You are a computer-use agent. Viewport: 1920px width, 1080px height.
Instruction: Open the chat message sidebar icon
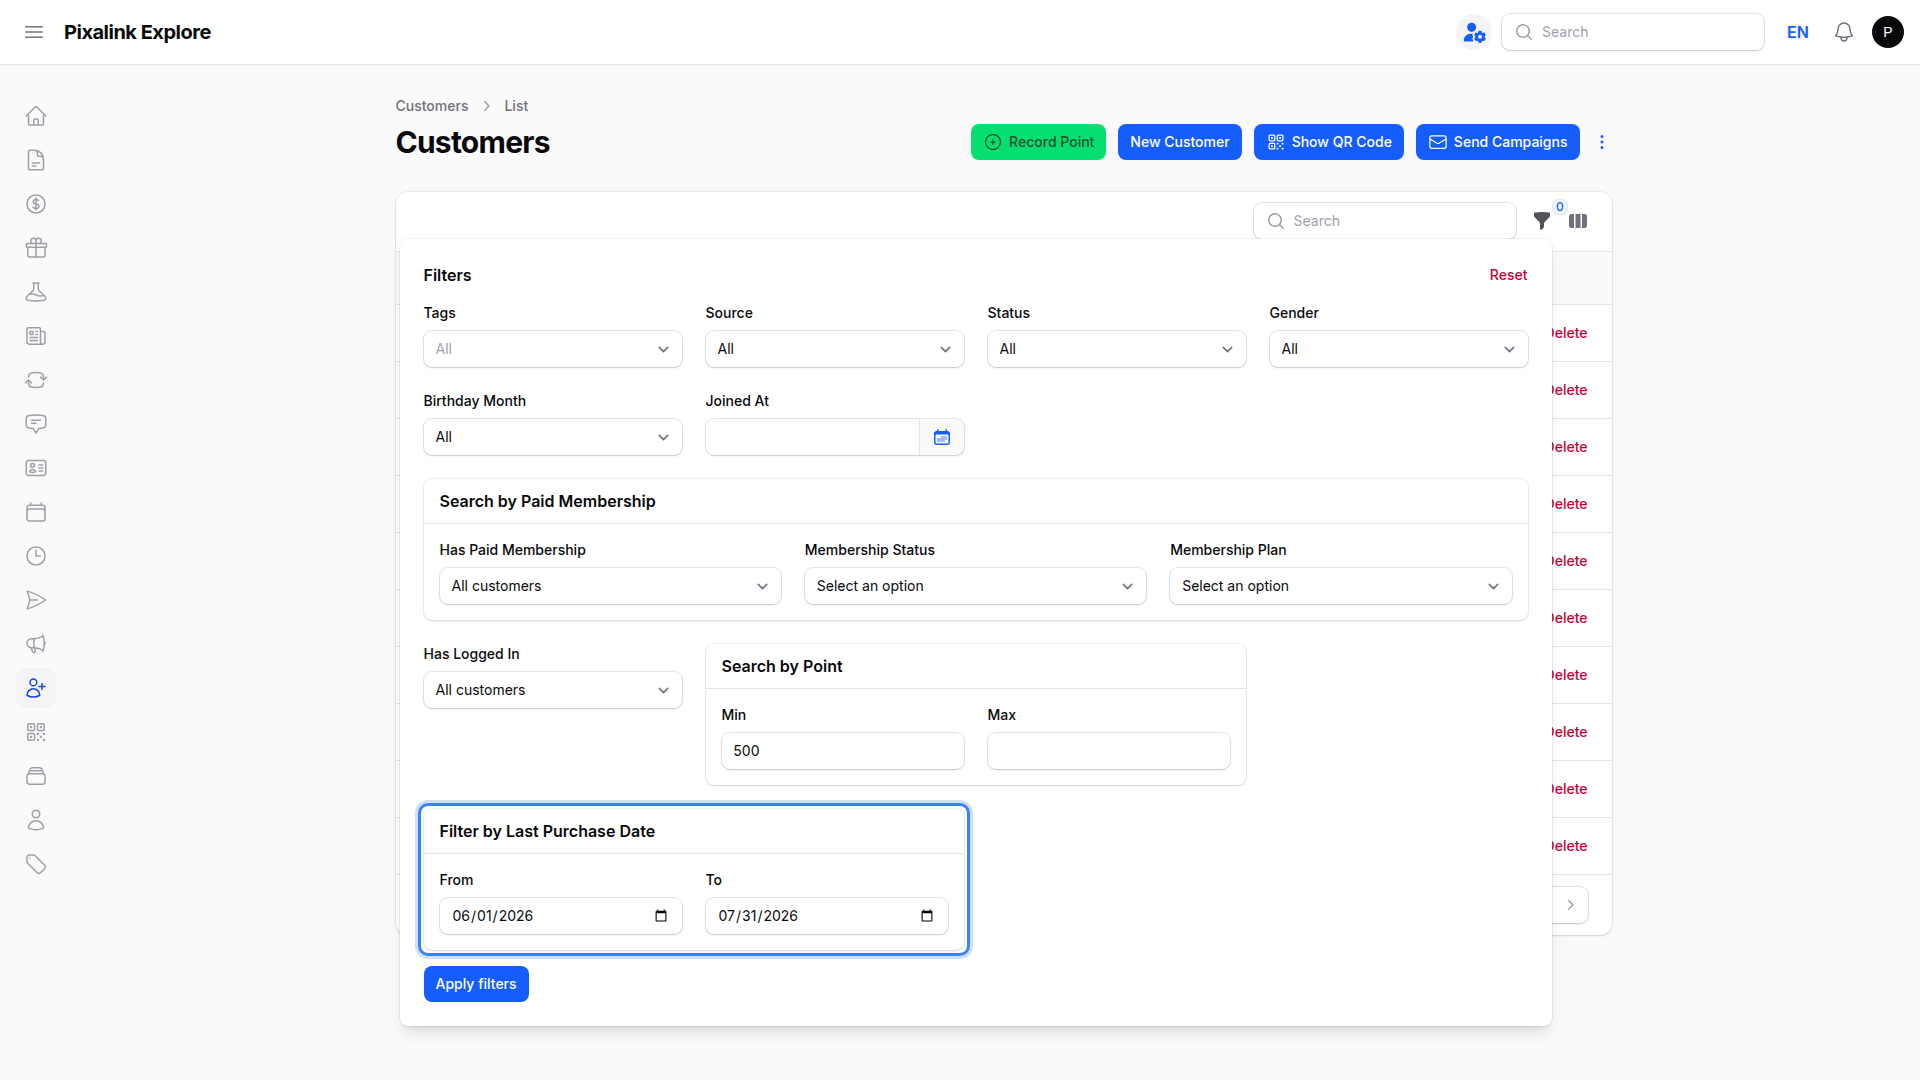point(36,424)
